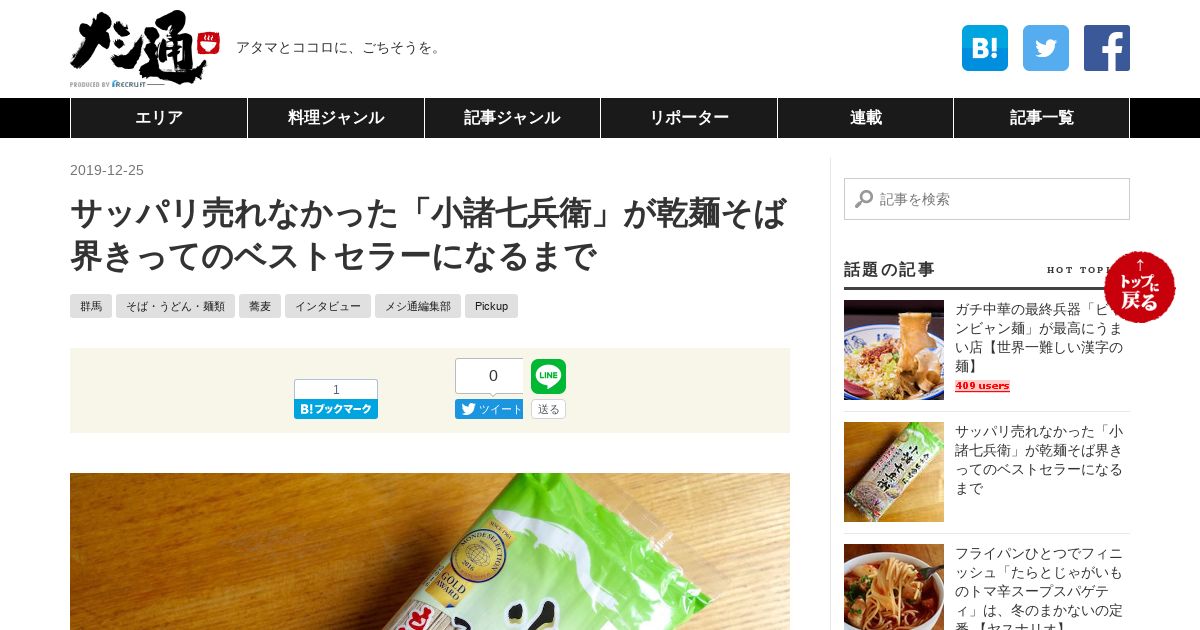The width and height of the screenshot is (1200, 630).
Task: Open the 料理ジャンル navigation menu
Action: click(x=336, y=118)
